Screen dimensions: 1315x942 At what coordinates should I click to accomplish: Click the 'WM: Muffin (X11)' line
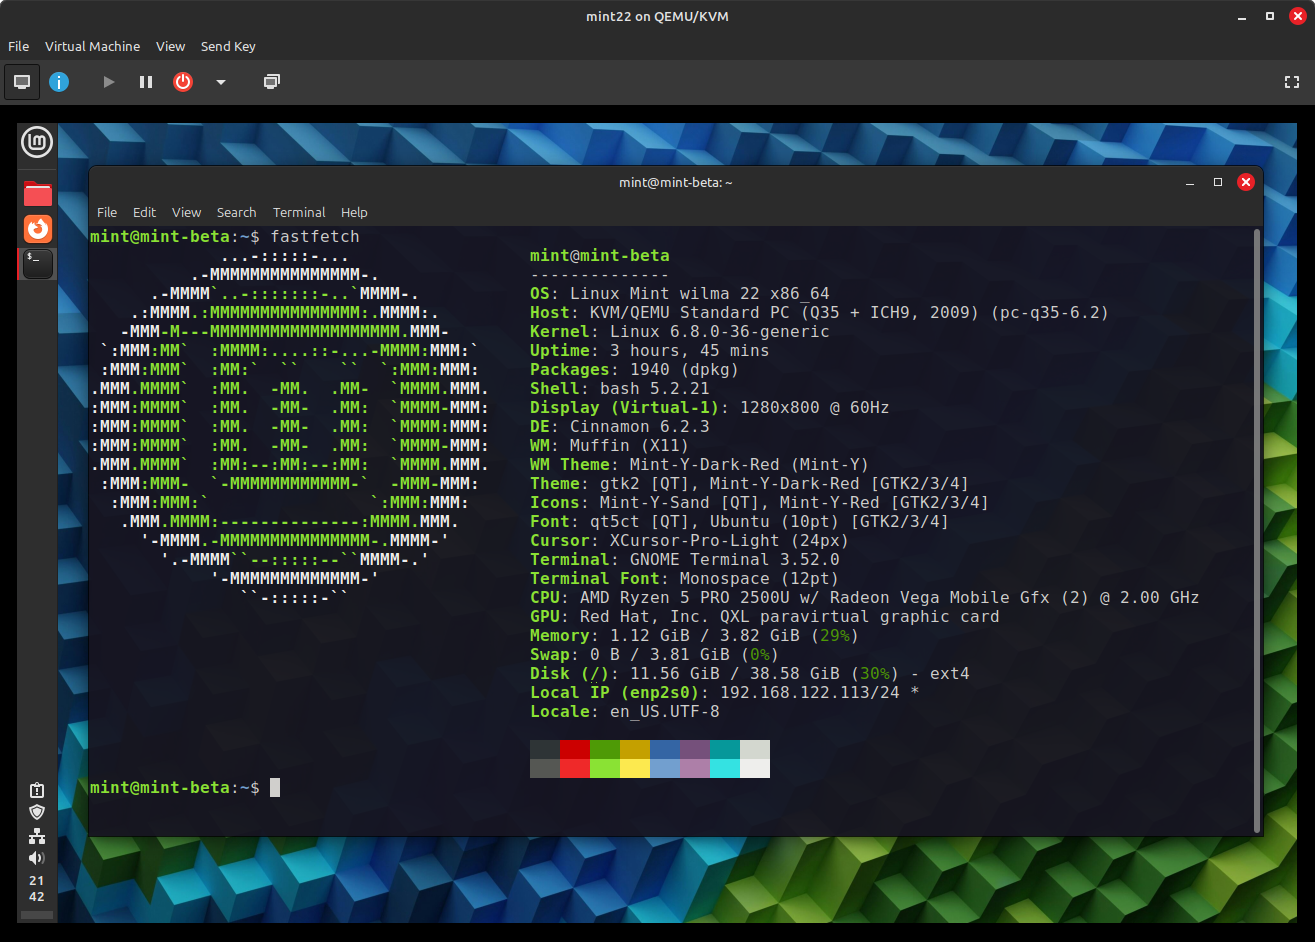[x=610, y=446]
